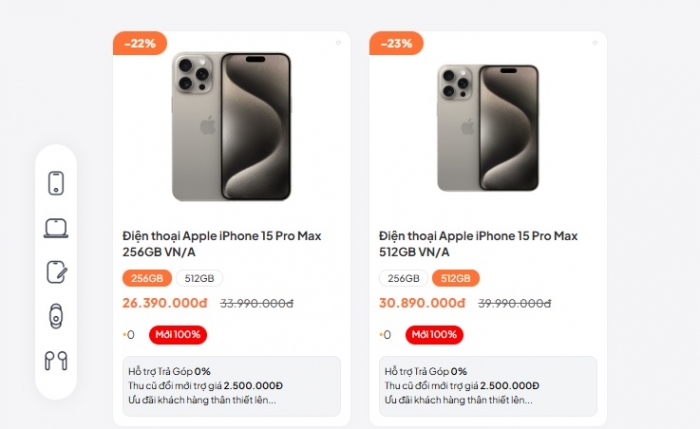This screenshot has height=429, width=700.
Task: Add 256GB iPhone to wishlist heart
Action: tap(337, 43)
